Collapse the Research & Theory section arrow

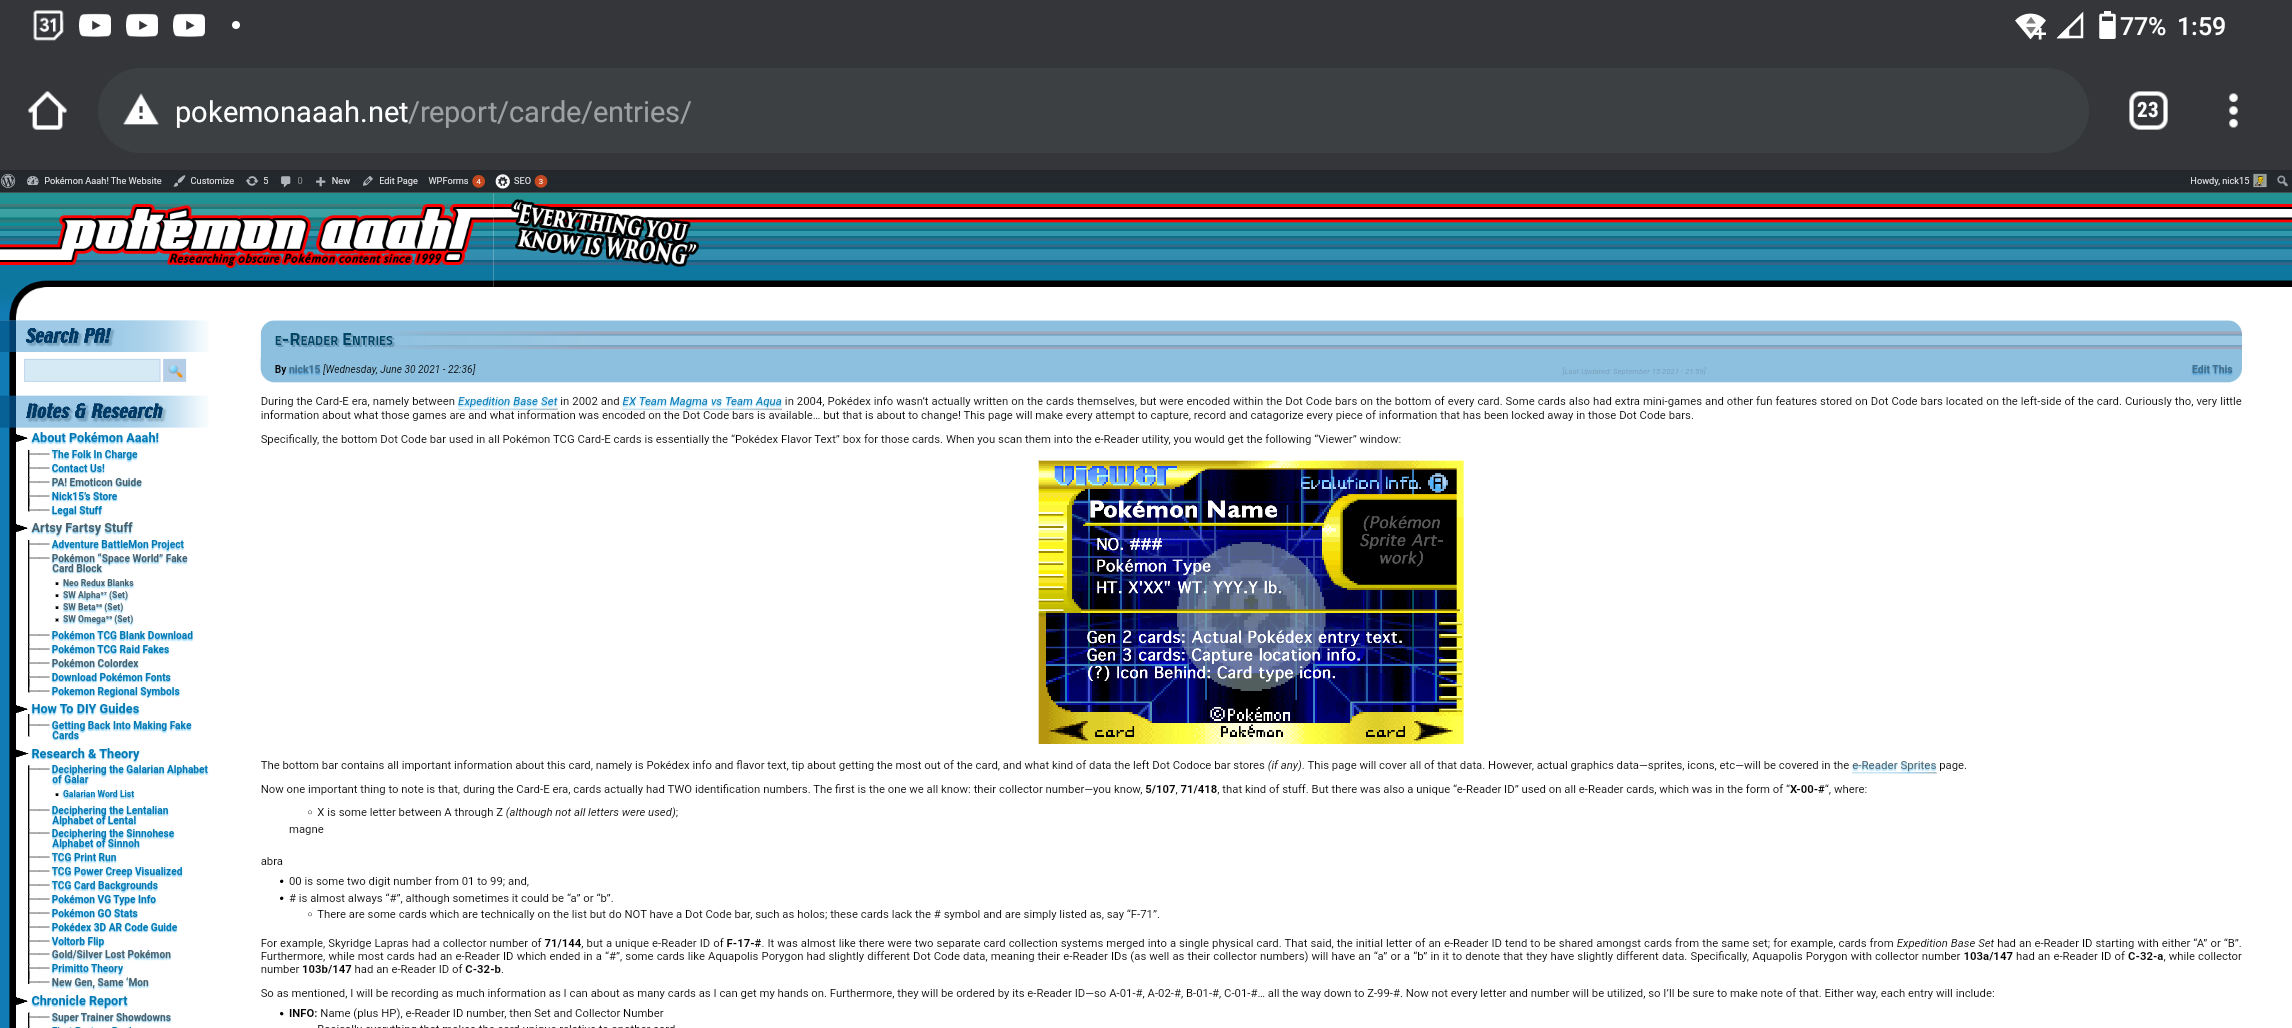[21, 754]
